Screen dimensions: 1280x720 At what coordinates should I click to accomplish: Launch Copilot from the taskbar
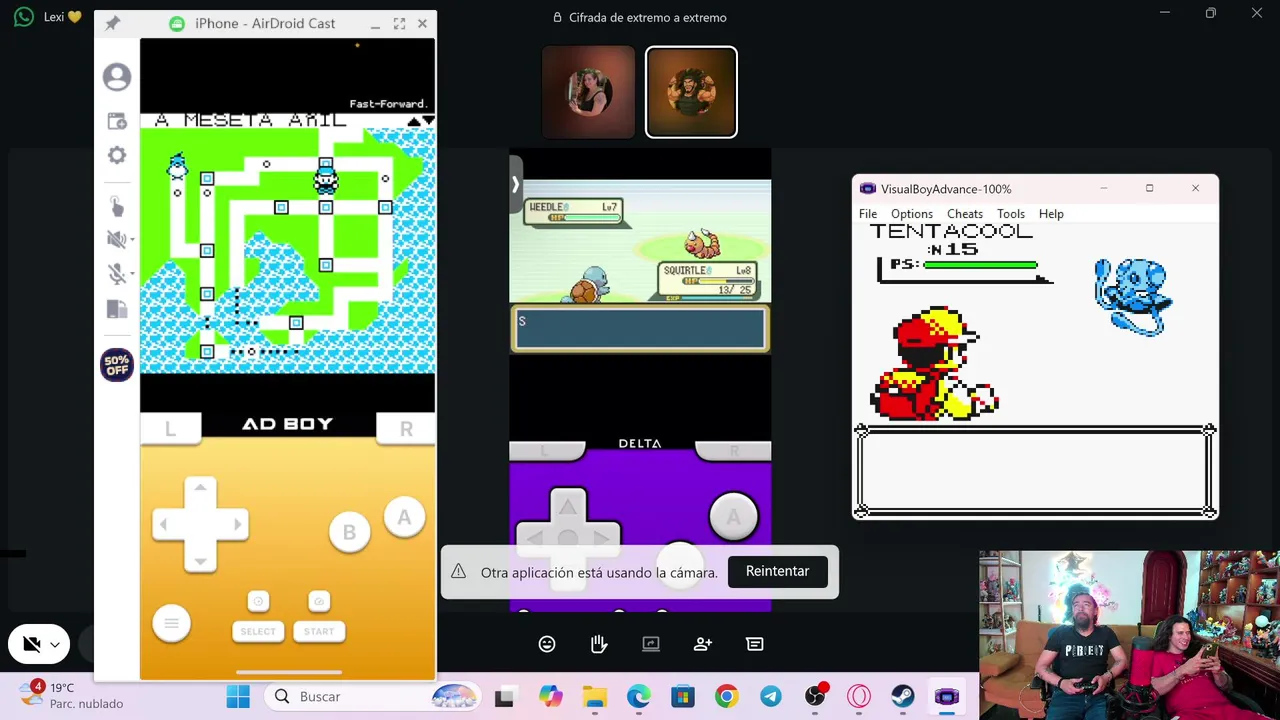click(x=550, y=697)
